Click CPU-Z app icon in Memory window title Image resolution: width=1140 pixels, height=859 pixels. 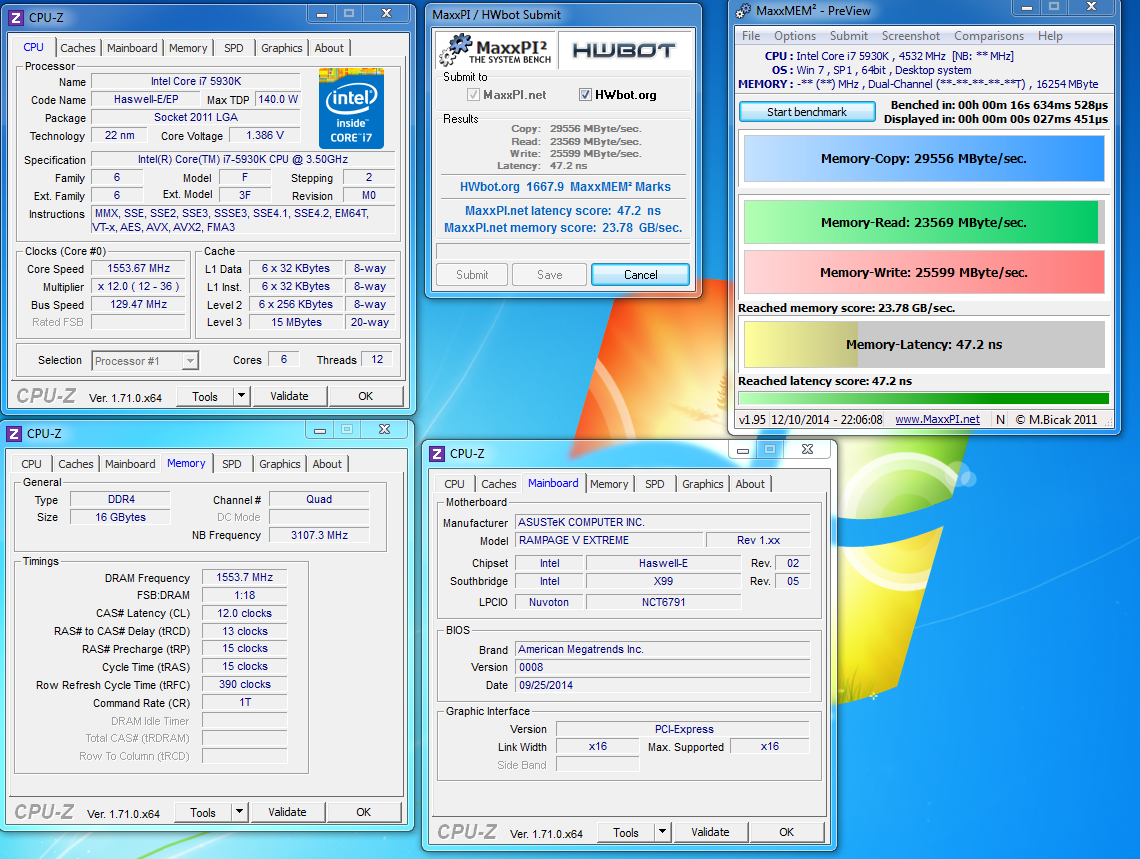pos(14,434)
